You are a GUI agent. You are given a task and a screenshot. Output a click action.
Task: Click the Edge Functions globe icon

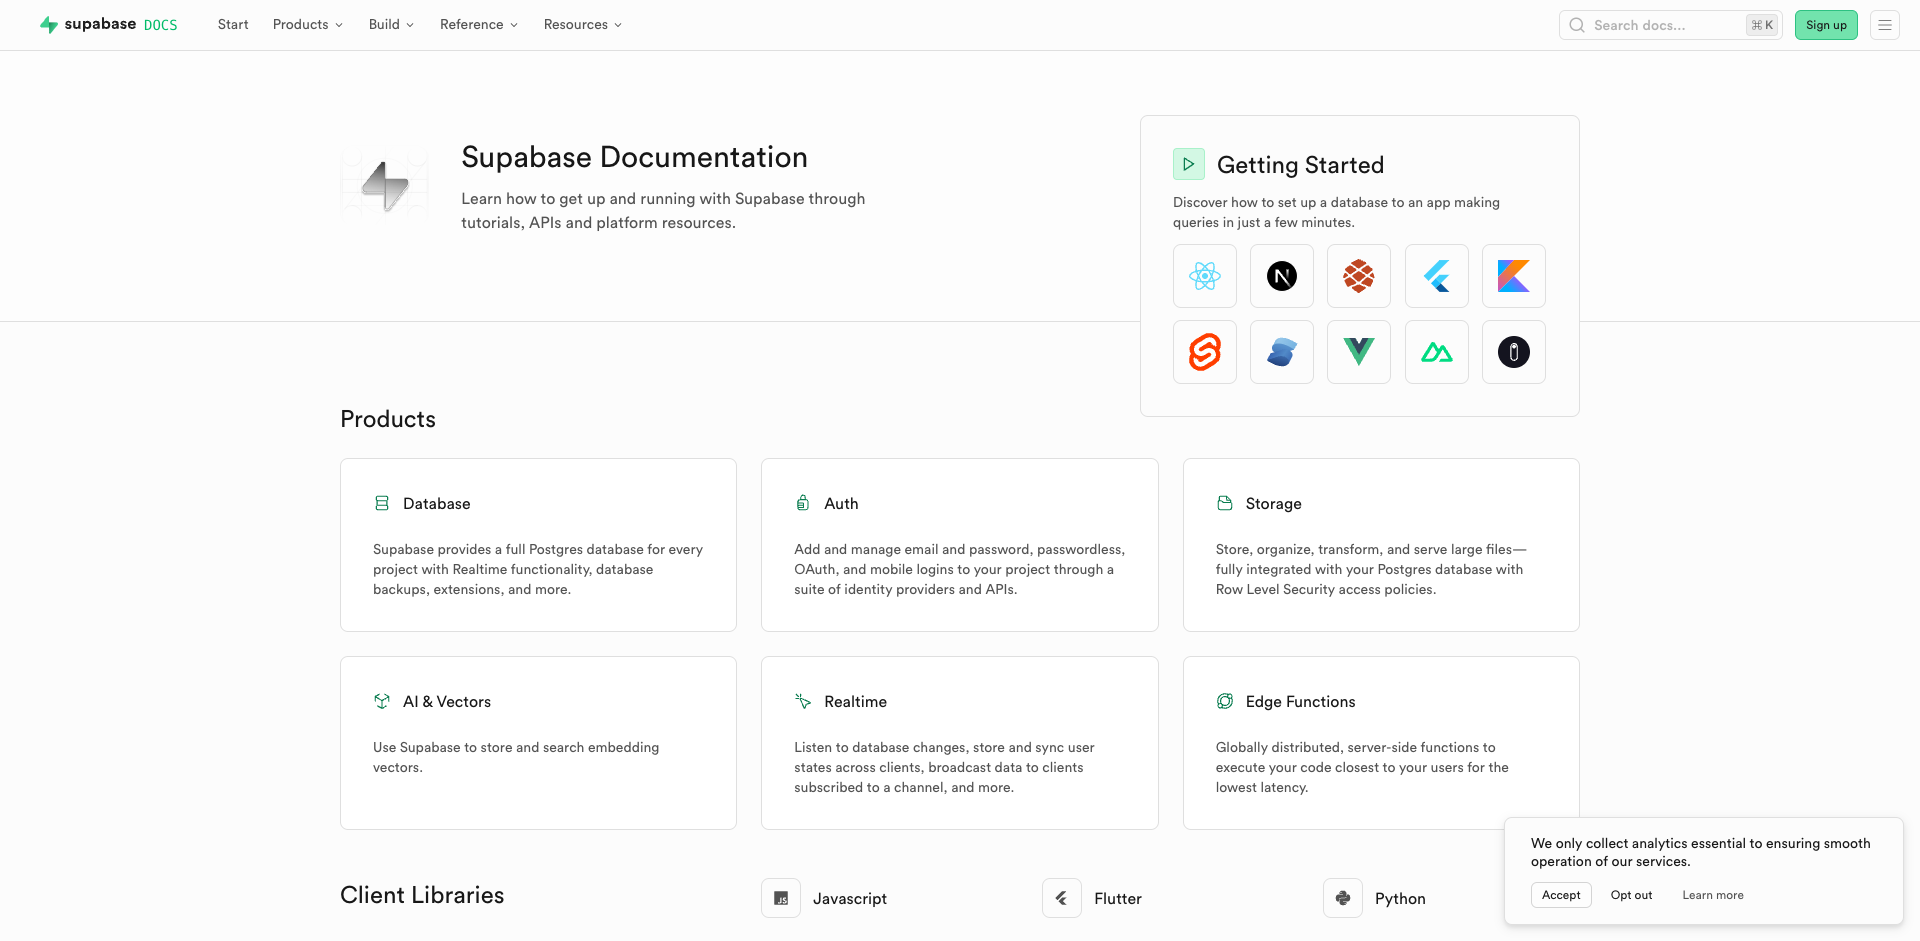(1224, 701)
